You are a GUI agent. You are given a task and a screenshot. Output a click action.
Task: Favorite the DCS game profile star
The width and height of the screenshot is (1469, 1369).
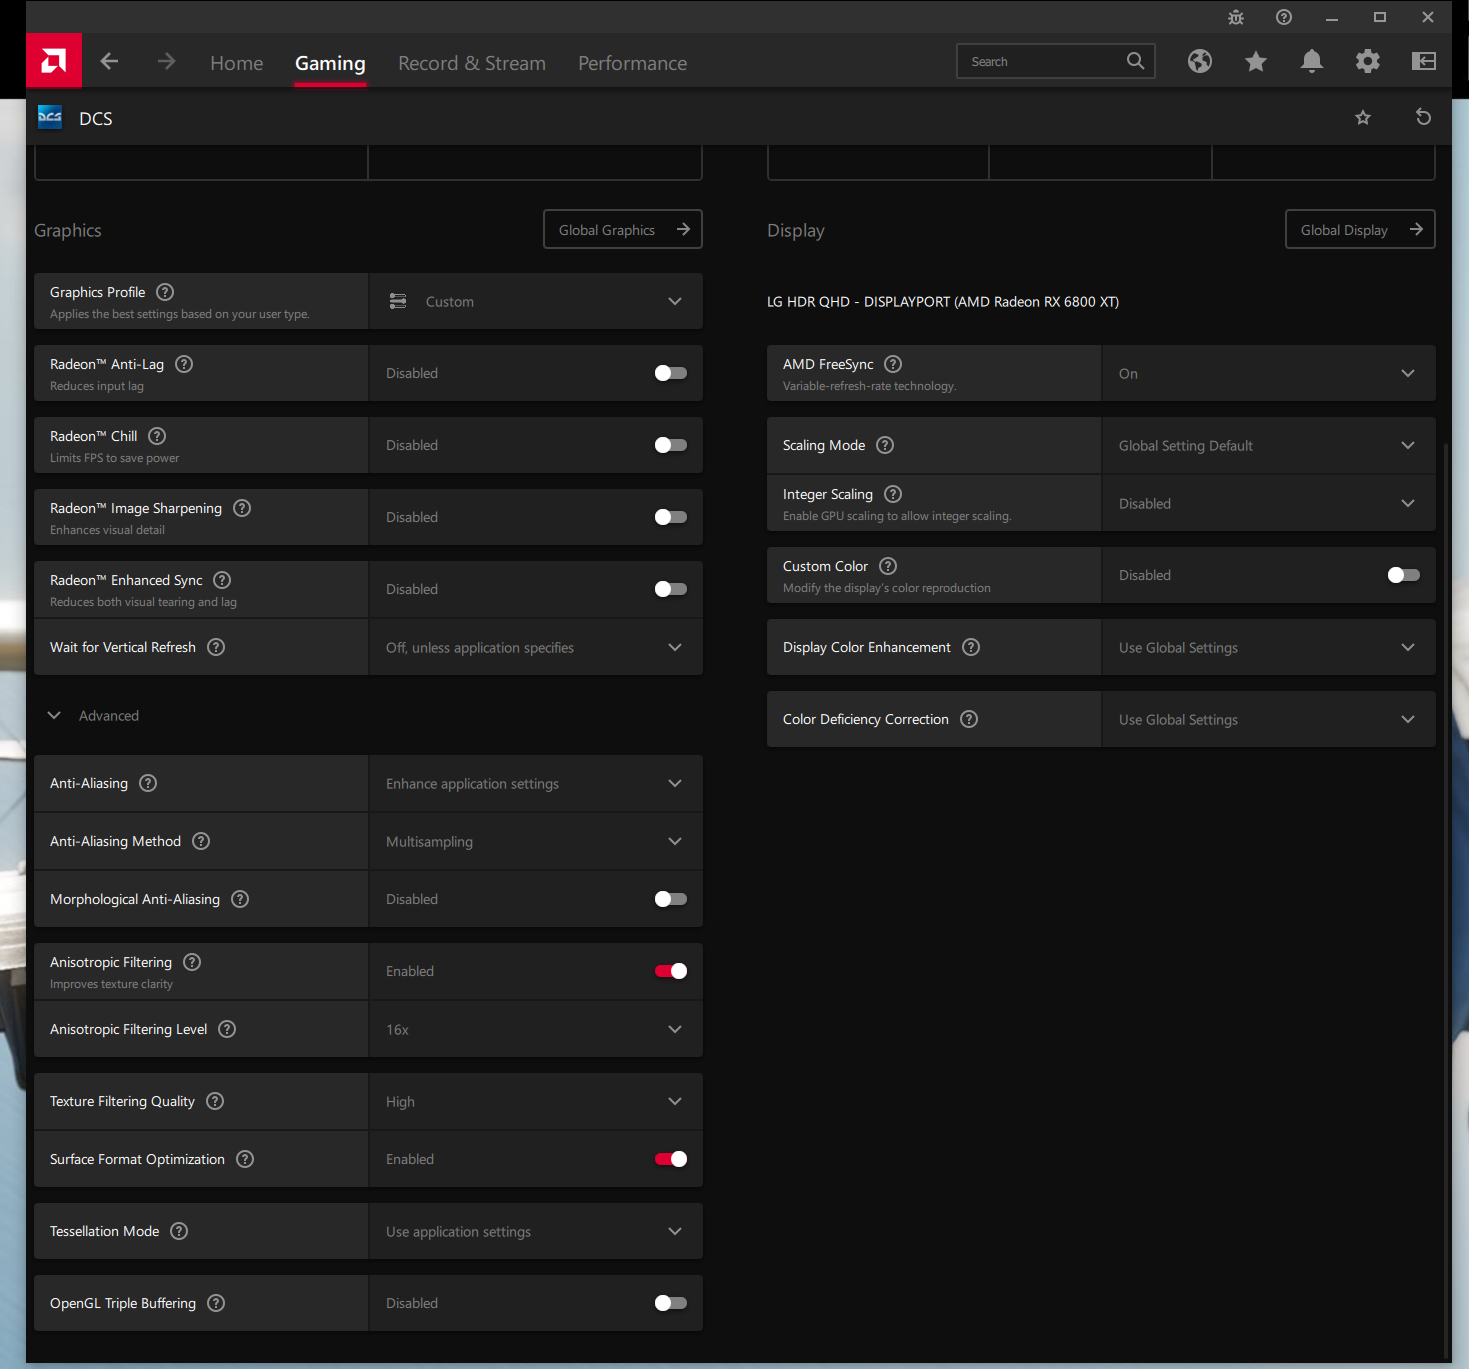pyautogui.click(x=1363, y=118)
